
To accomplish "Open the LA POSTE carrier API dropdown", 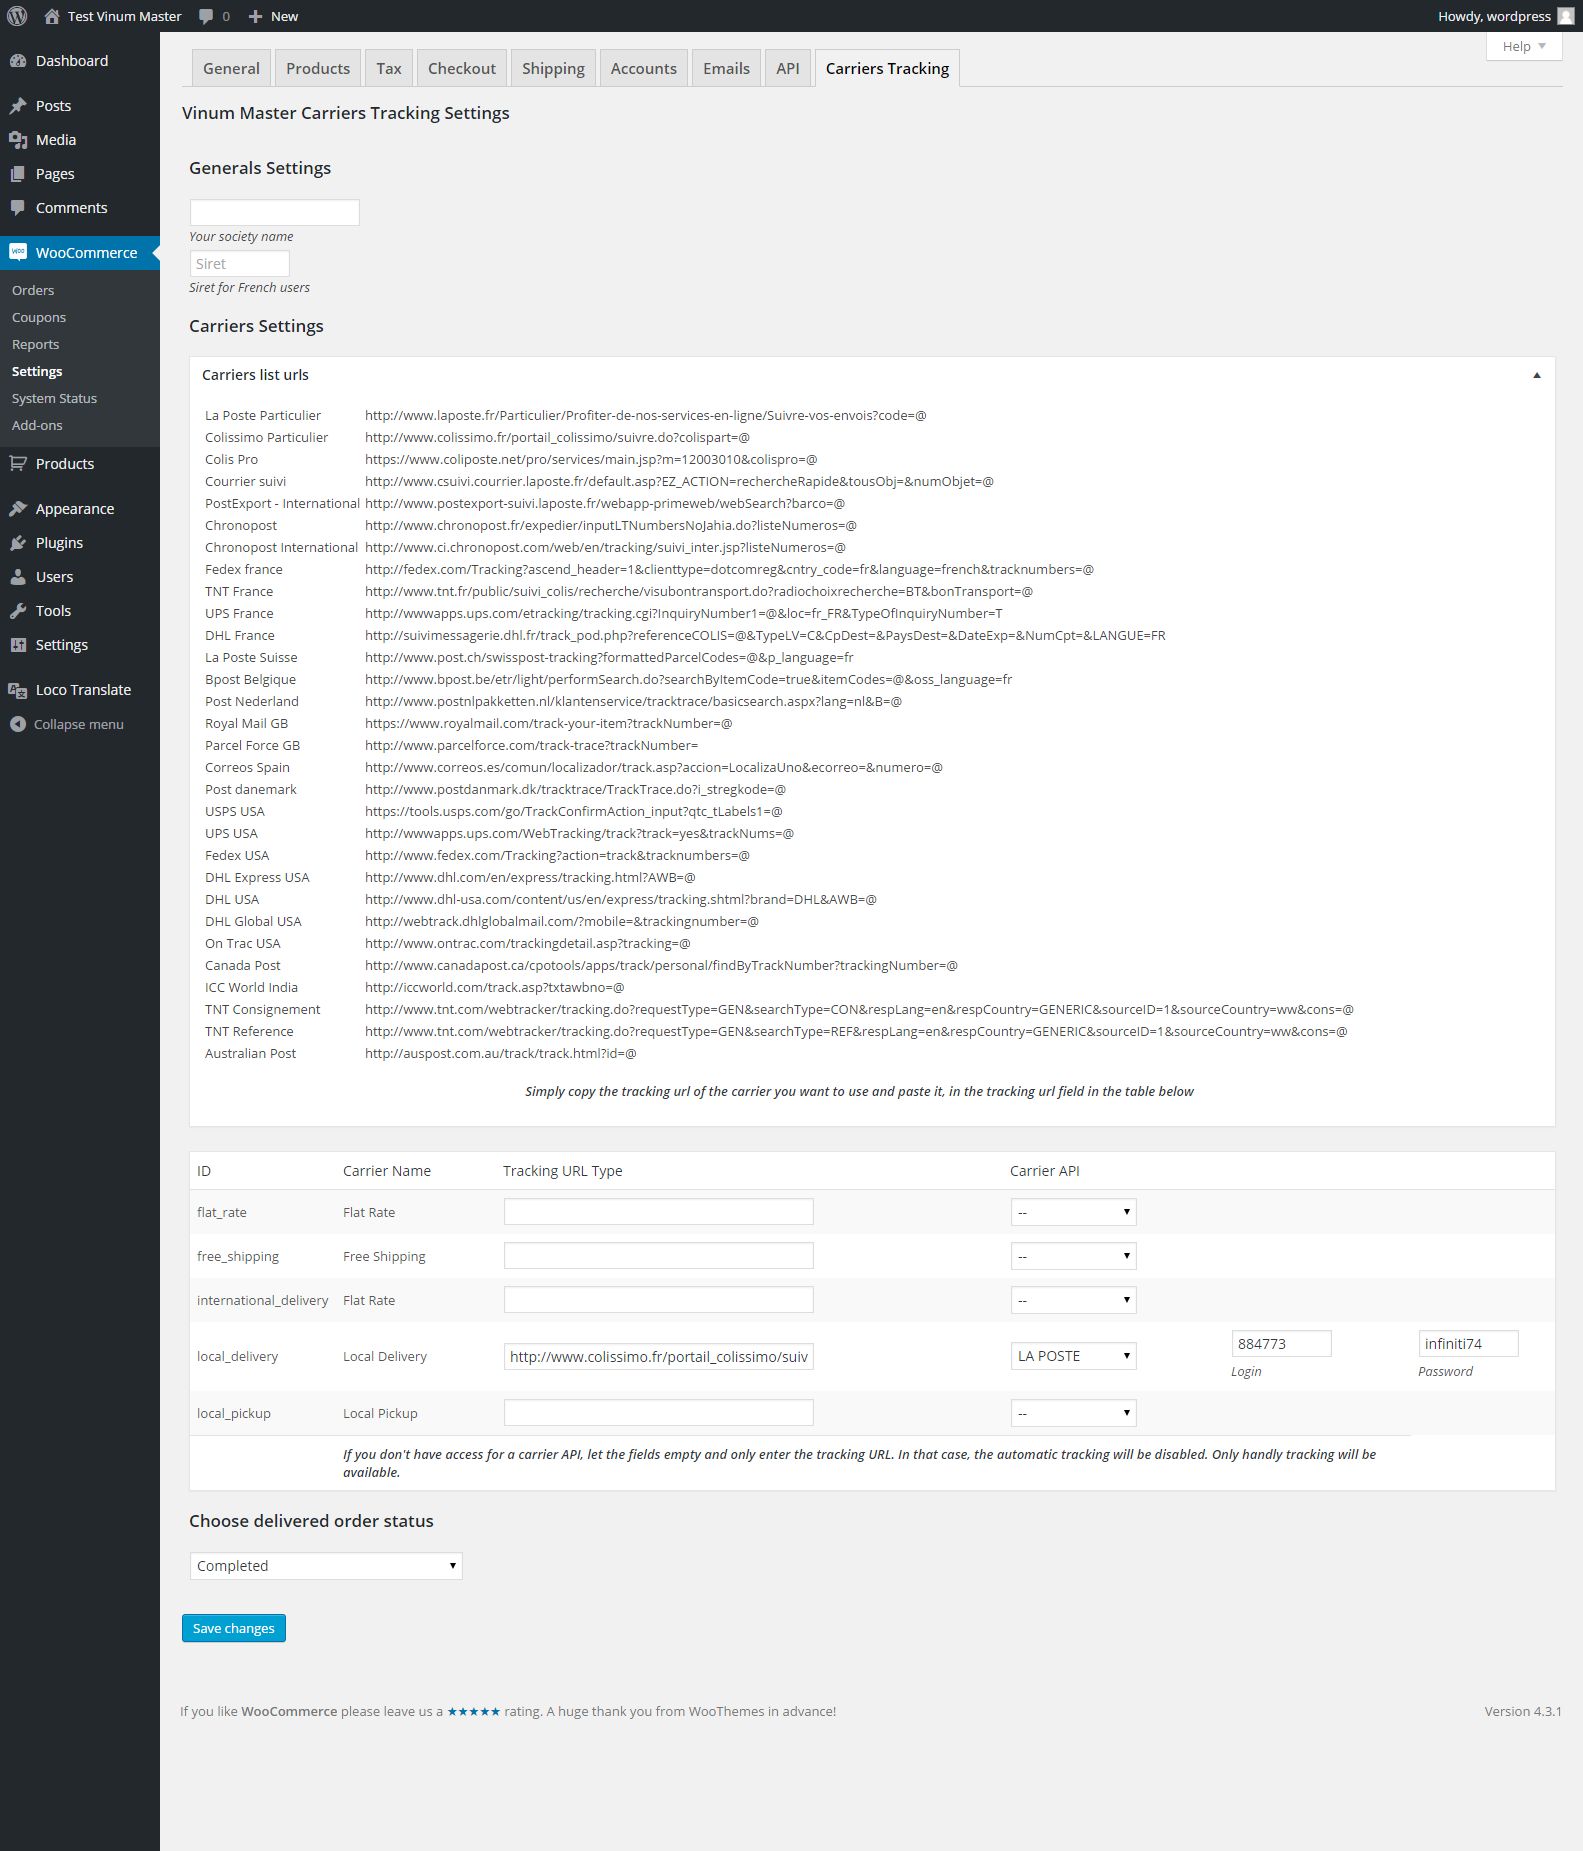I will pyautogui.click(x=1074, y=1356).
